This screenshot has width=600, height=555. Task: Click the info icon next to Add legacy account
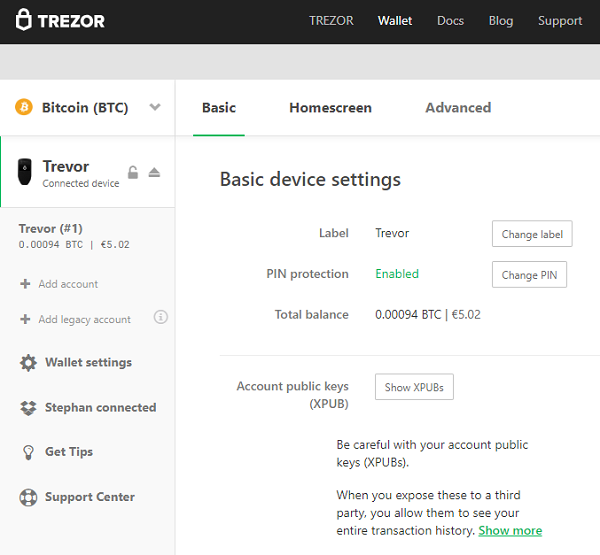tap(160, 318)
